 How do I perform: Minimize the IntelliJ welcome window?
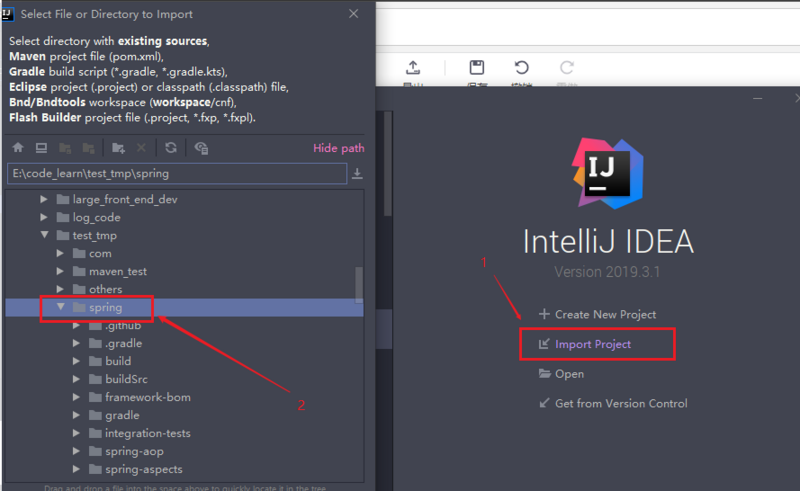coord(758,98)
